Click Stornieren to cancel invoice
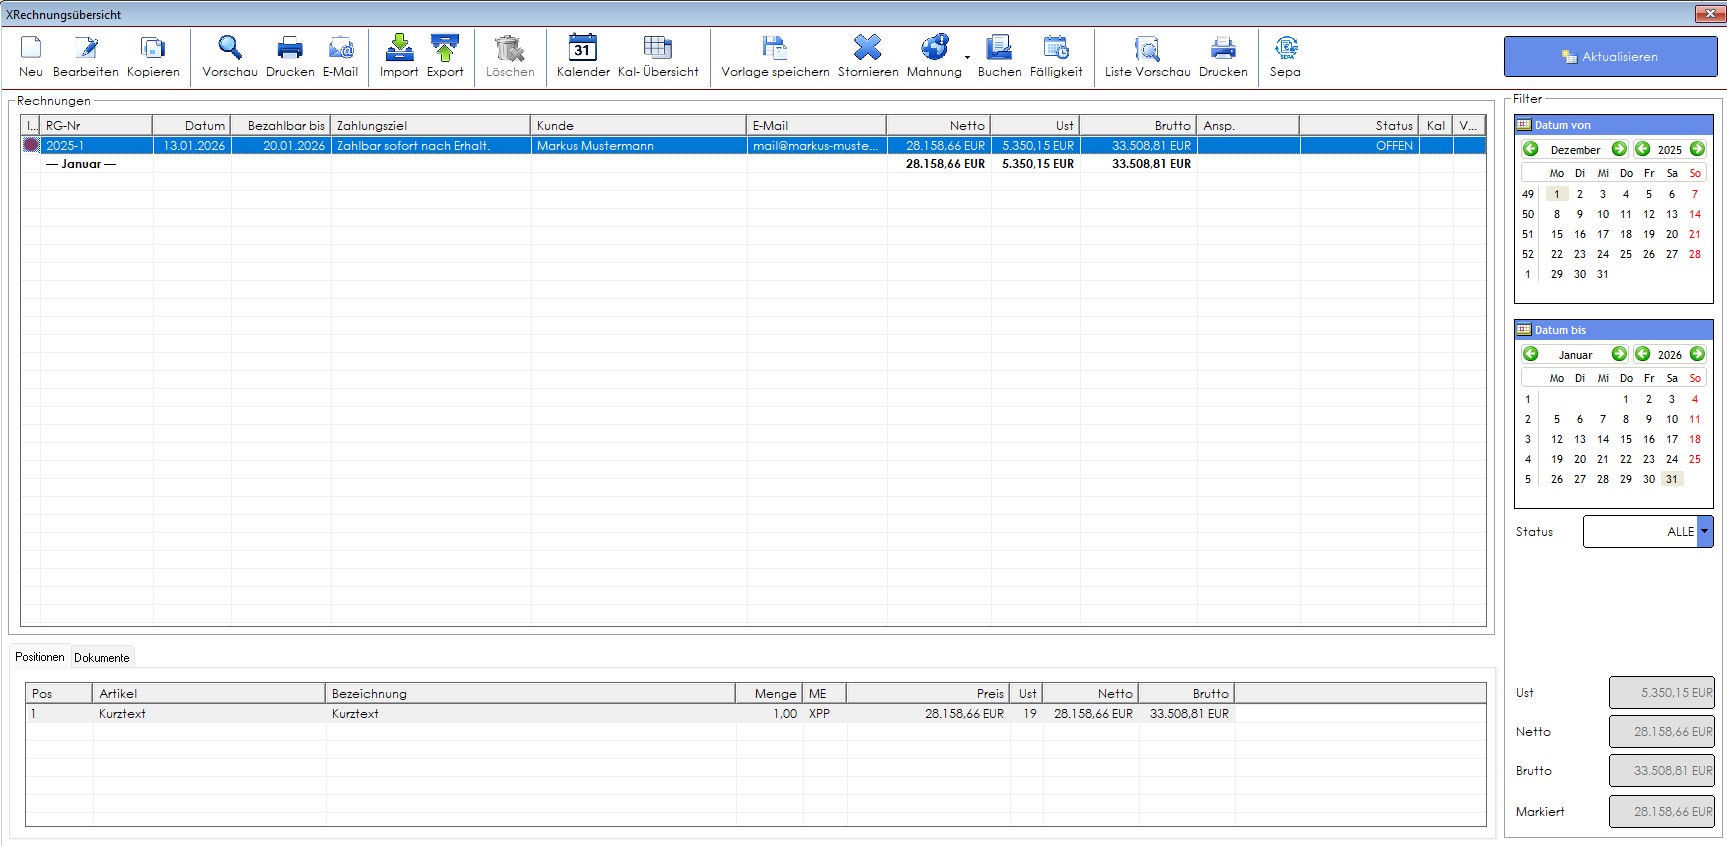1727x846 pixels. pyautogui.click(x=867, y=48)
